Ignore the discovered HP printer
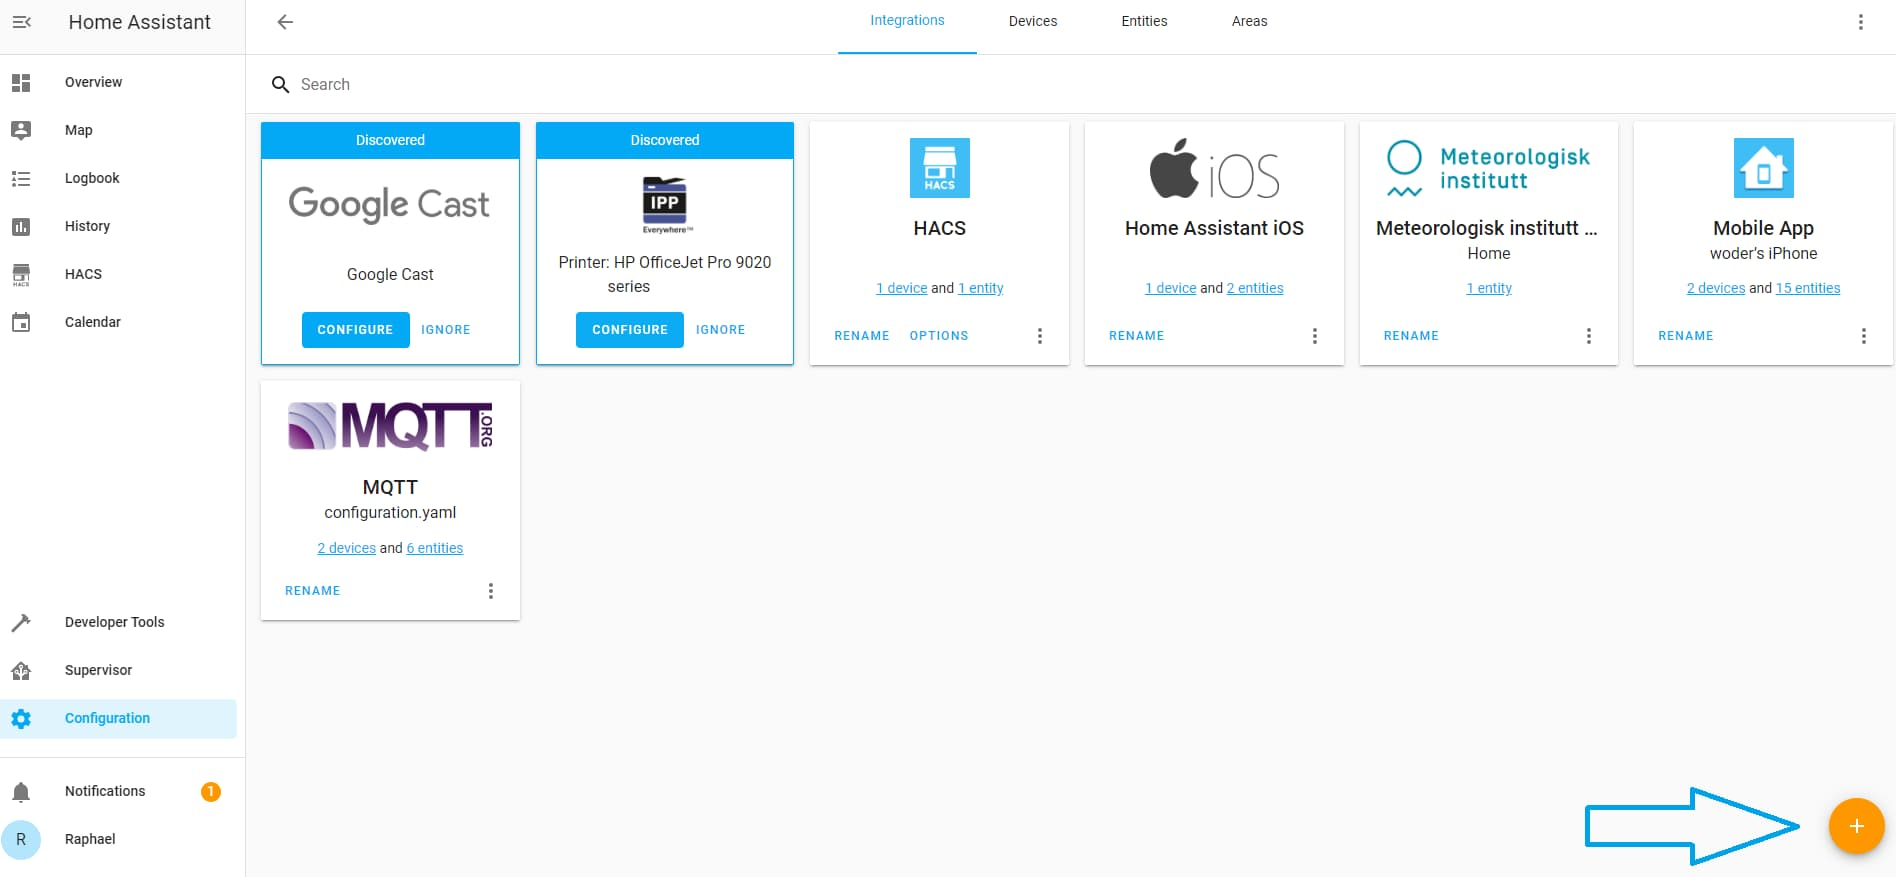 tap(720, 330)
